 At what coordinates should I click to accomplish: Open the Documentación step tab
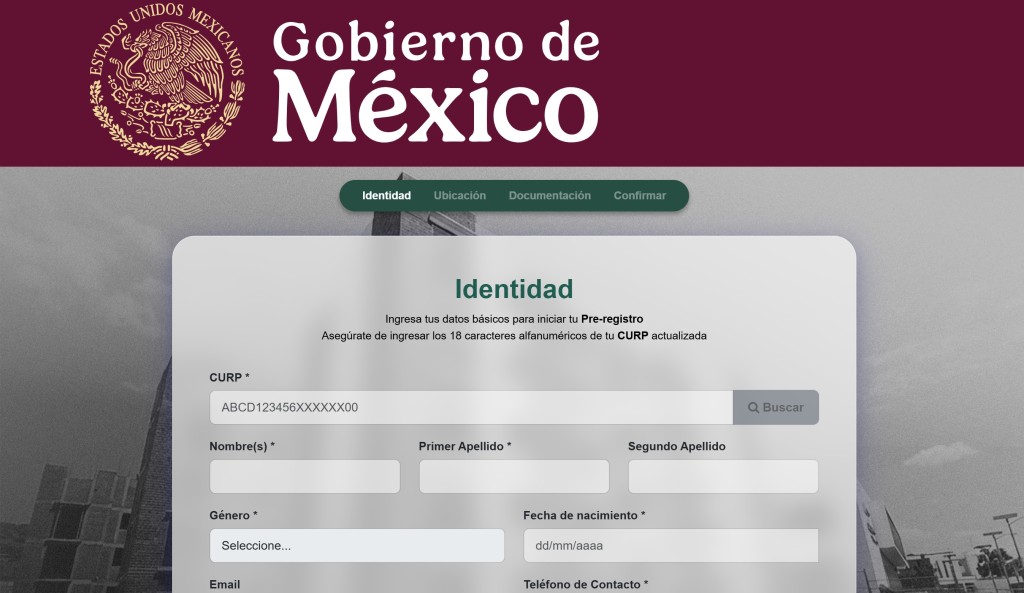click(549, 195)
